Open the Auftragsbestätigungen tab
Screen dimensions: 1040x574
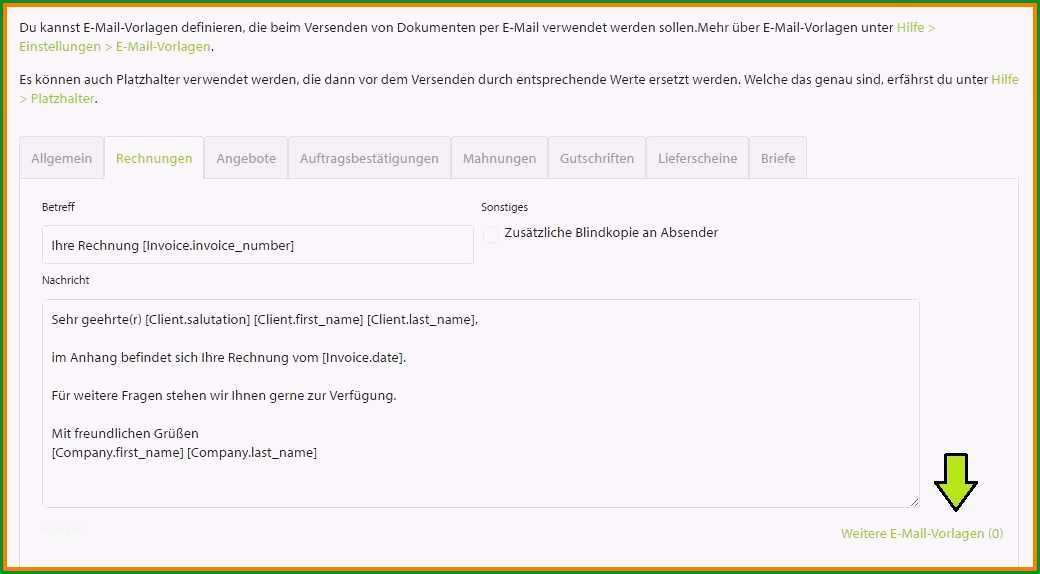369,158
